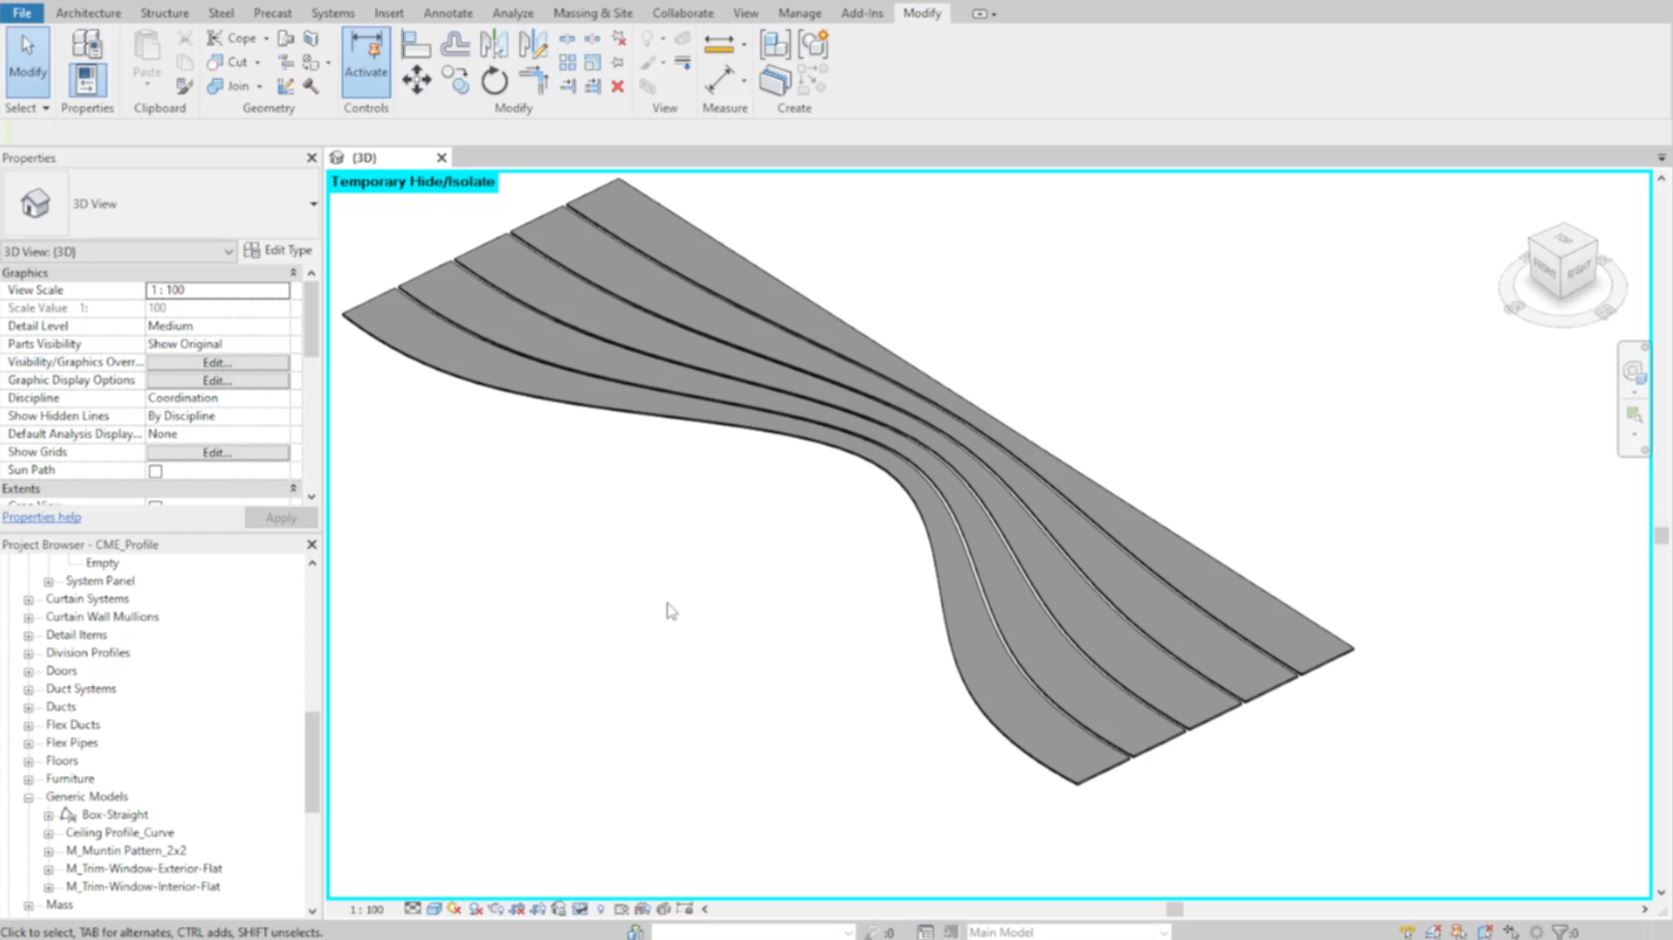The width and height of the screenshot is (1673, 940).
Task: Toggle the Sun Path checkbox
Action: 155,471
